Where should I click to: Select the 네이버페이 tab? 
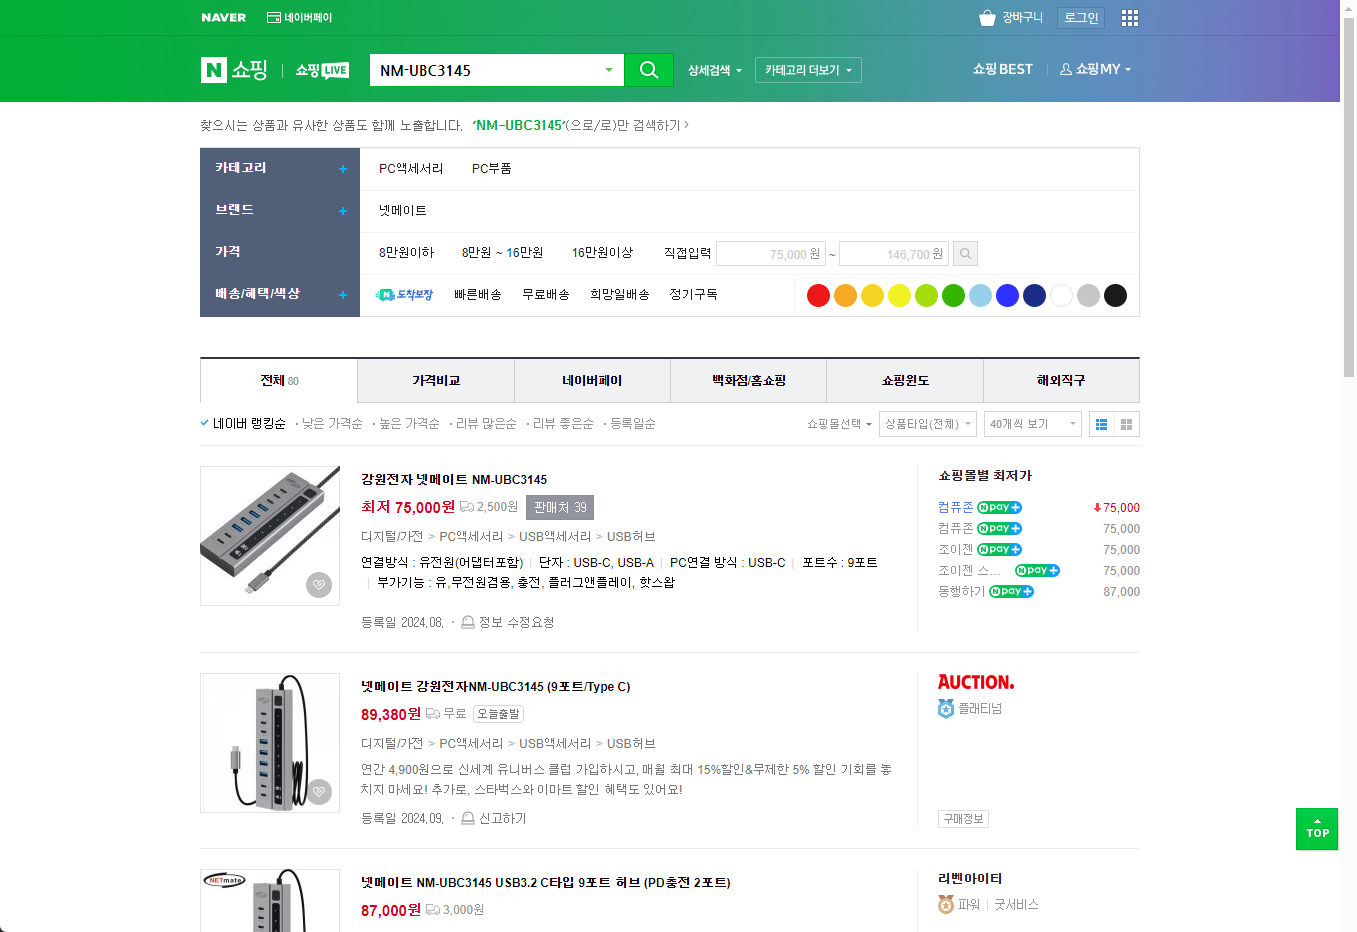pyautogui.click(x=592, y=381)
